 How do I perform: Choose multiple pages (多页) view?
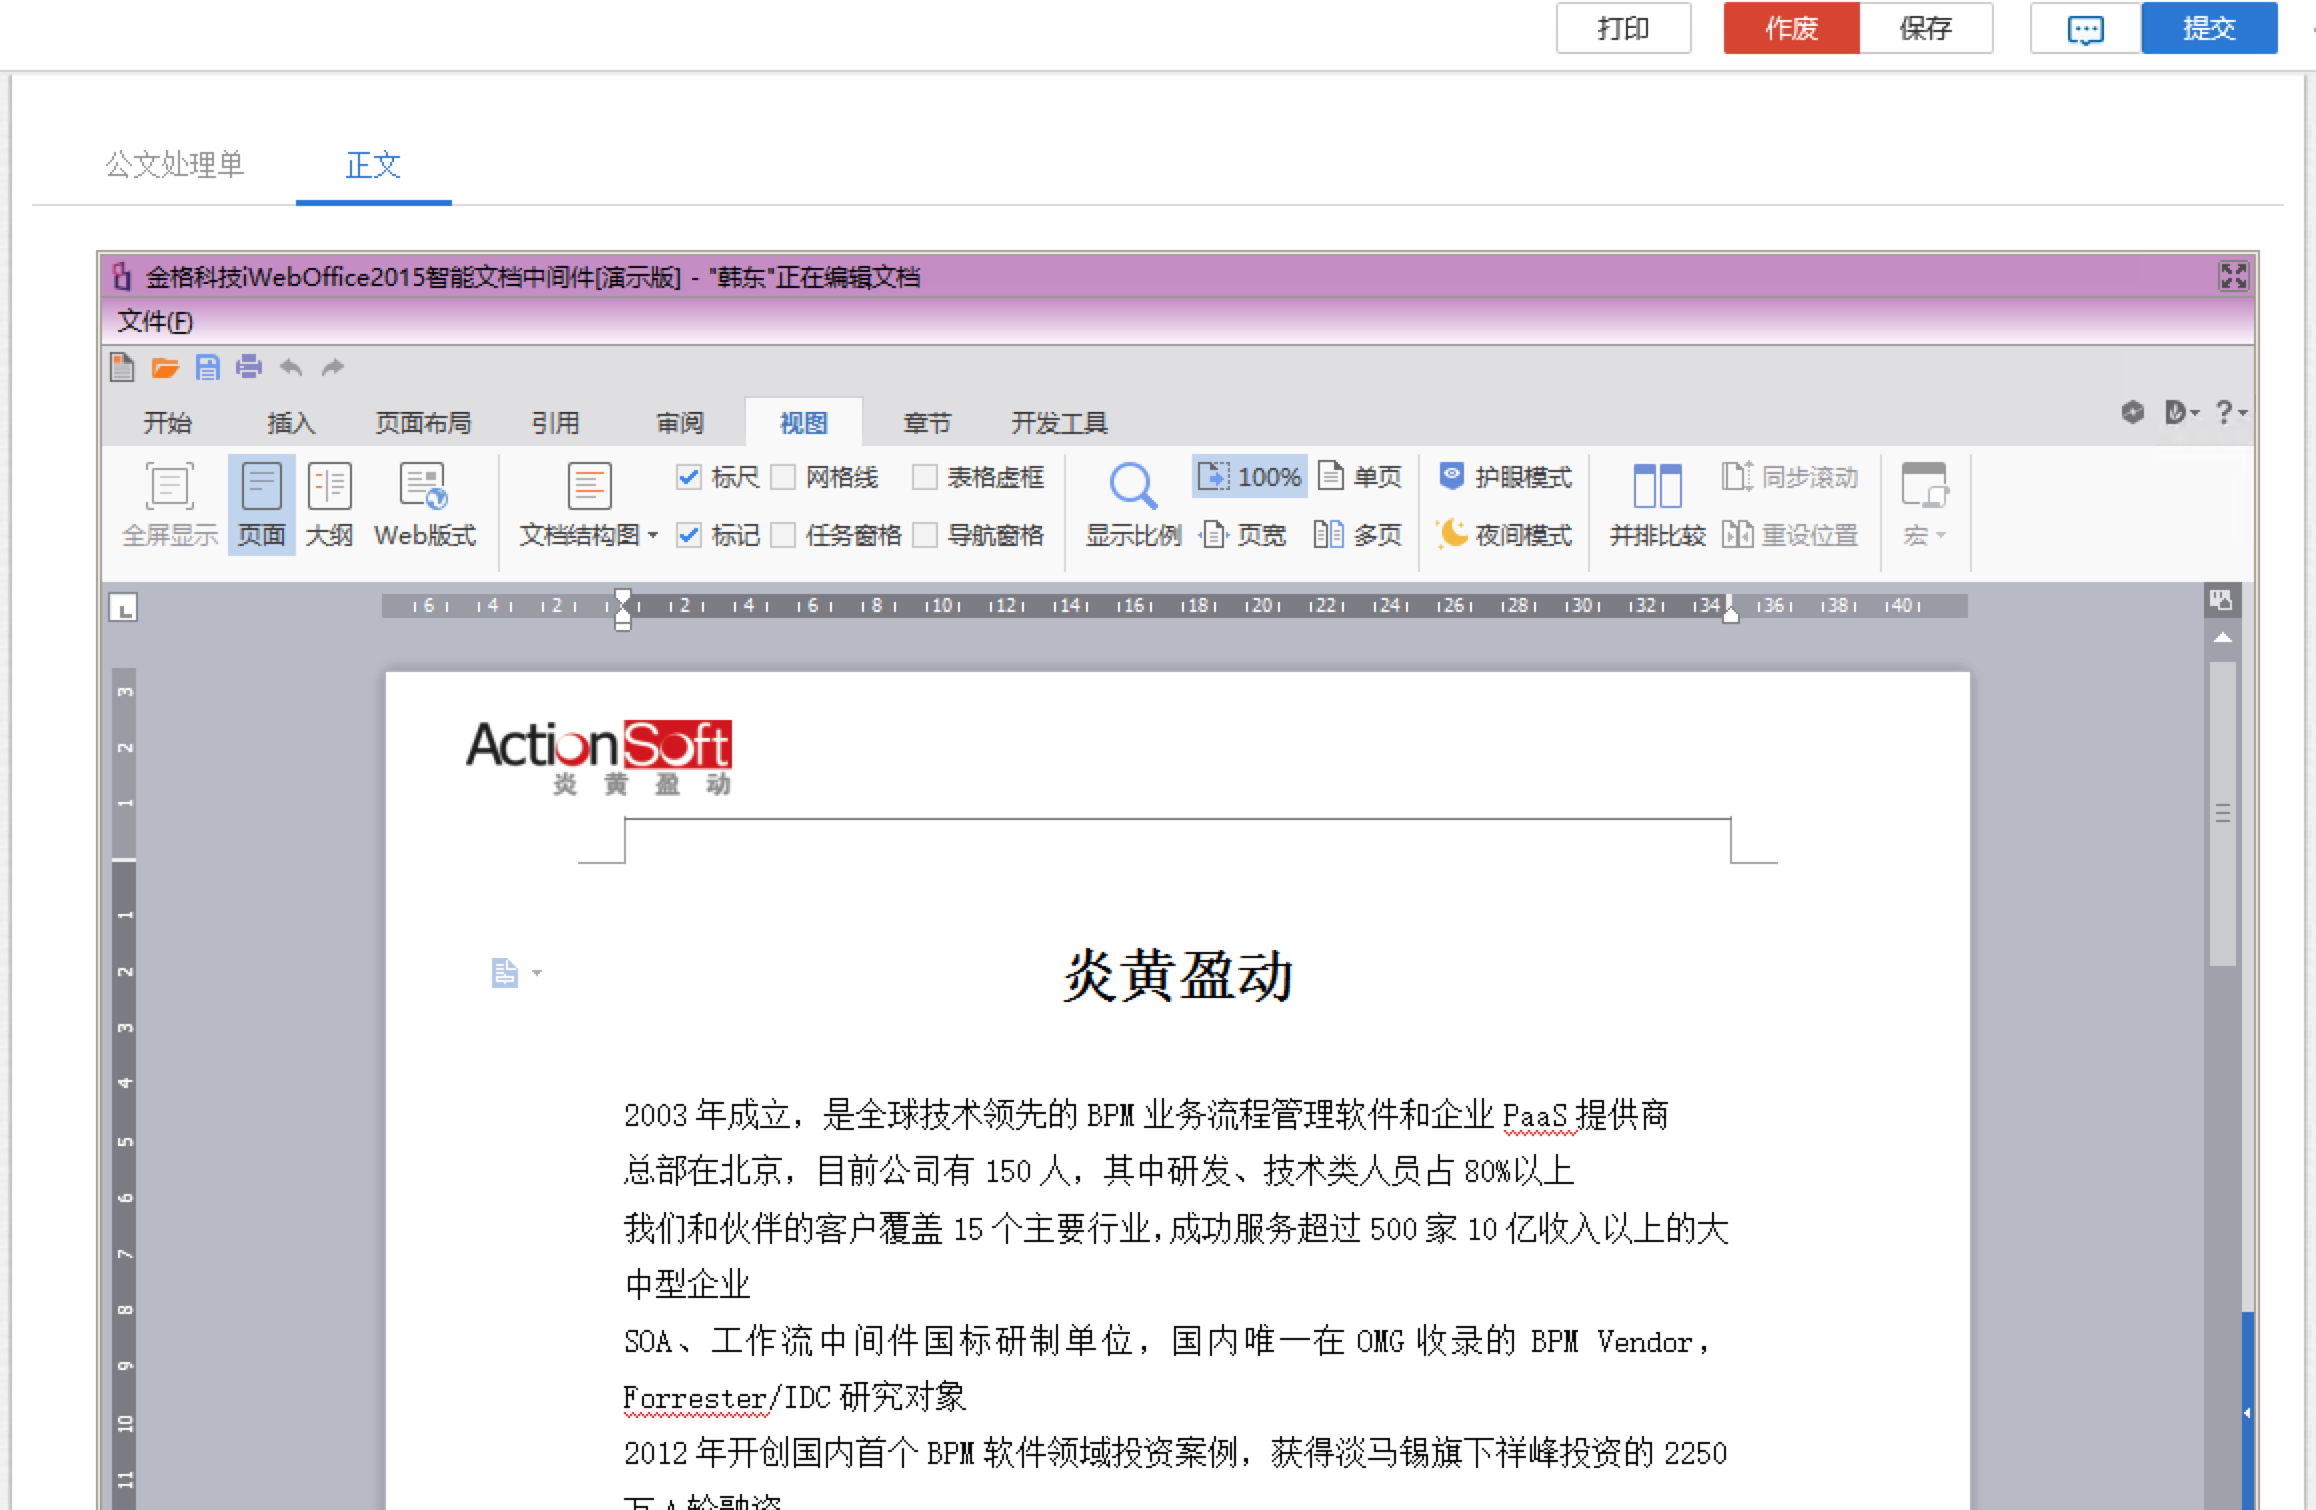(1358, 535)
